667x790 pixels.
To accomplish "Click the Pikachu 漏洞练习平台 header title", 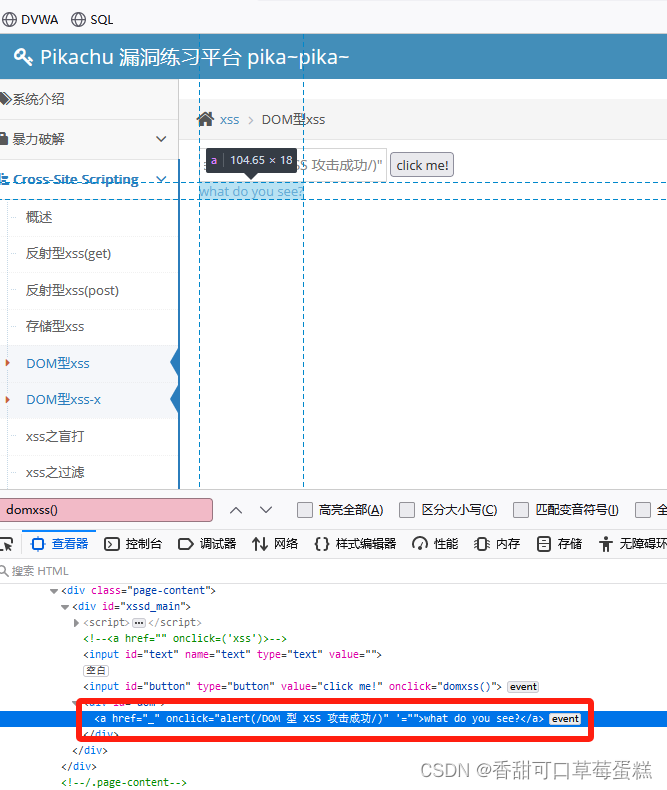I will tap(194, 57).
